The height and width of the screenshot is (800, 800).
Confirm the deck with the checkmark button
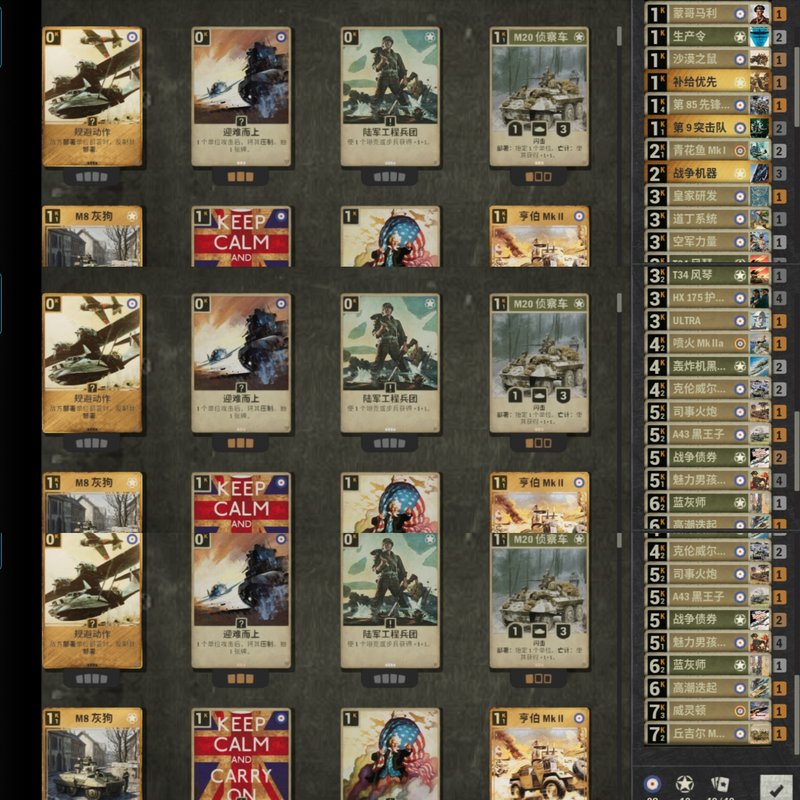777,788
